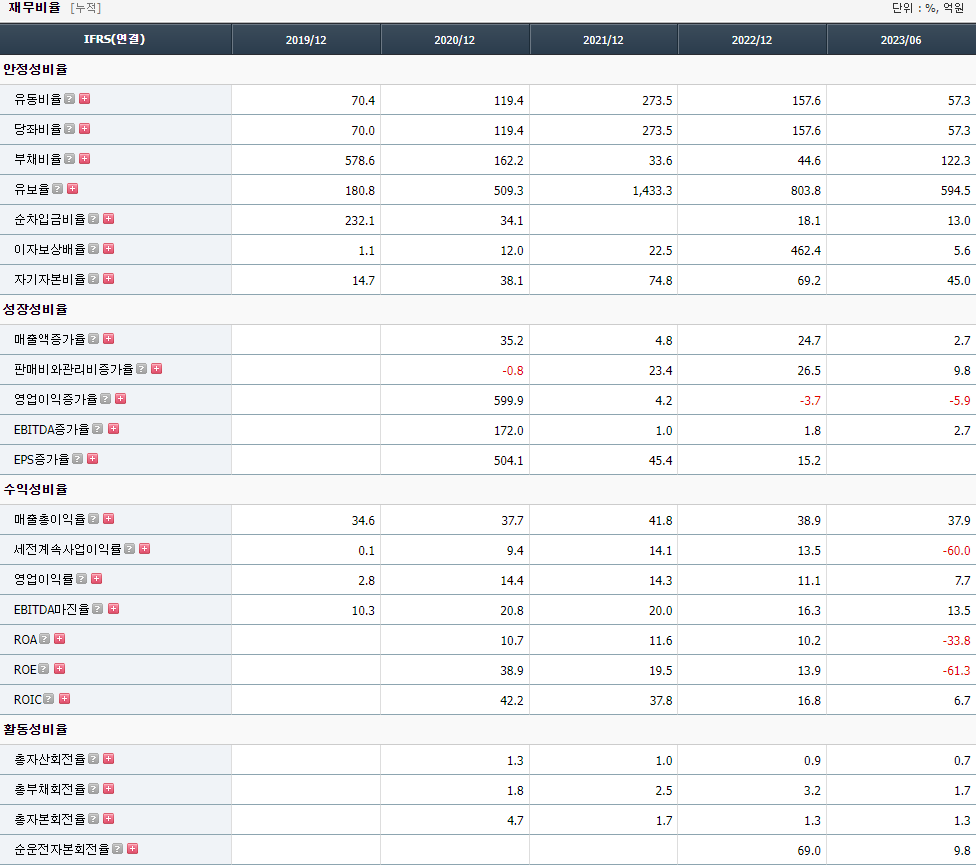Click plus icon for 총자산회전율
Viewport: 979px width, 865px height.
point(109,758)
